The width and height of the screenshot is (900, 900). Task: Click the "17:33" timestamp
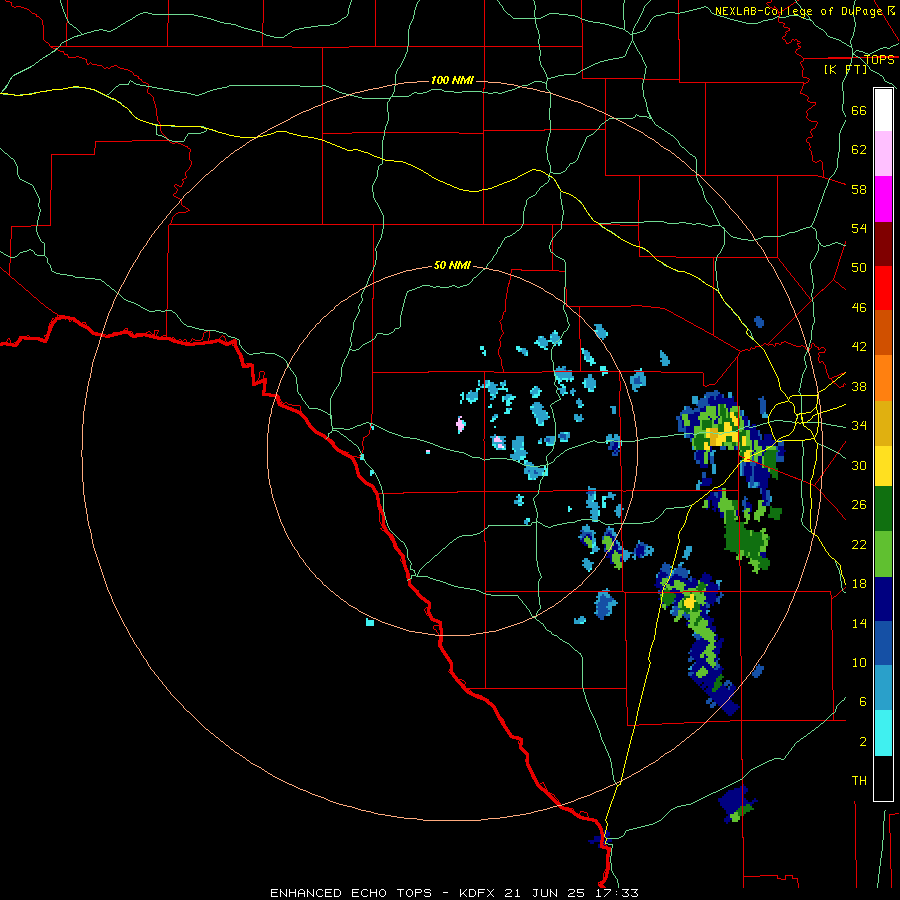tap(615, 893)
